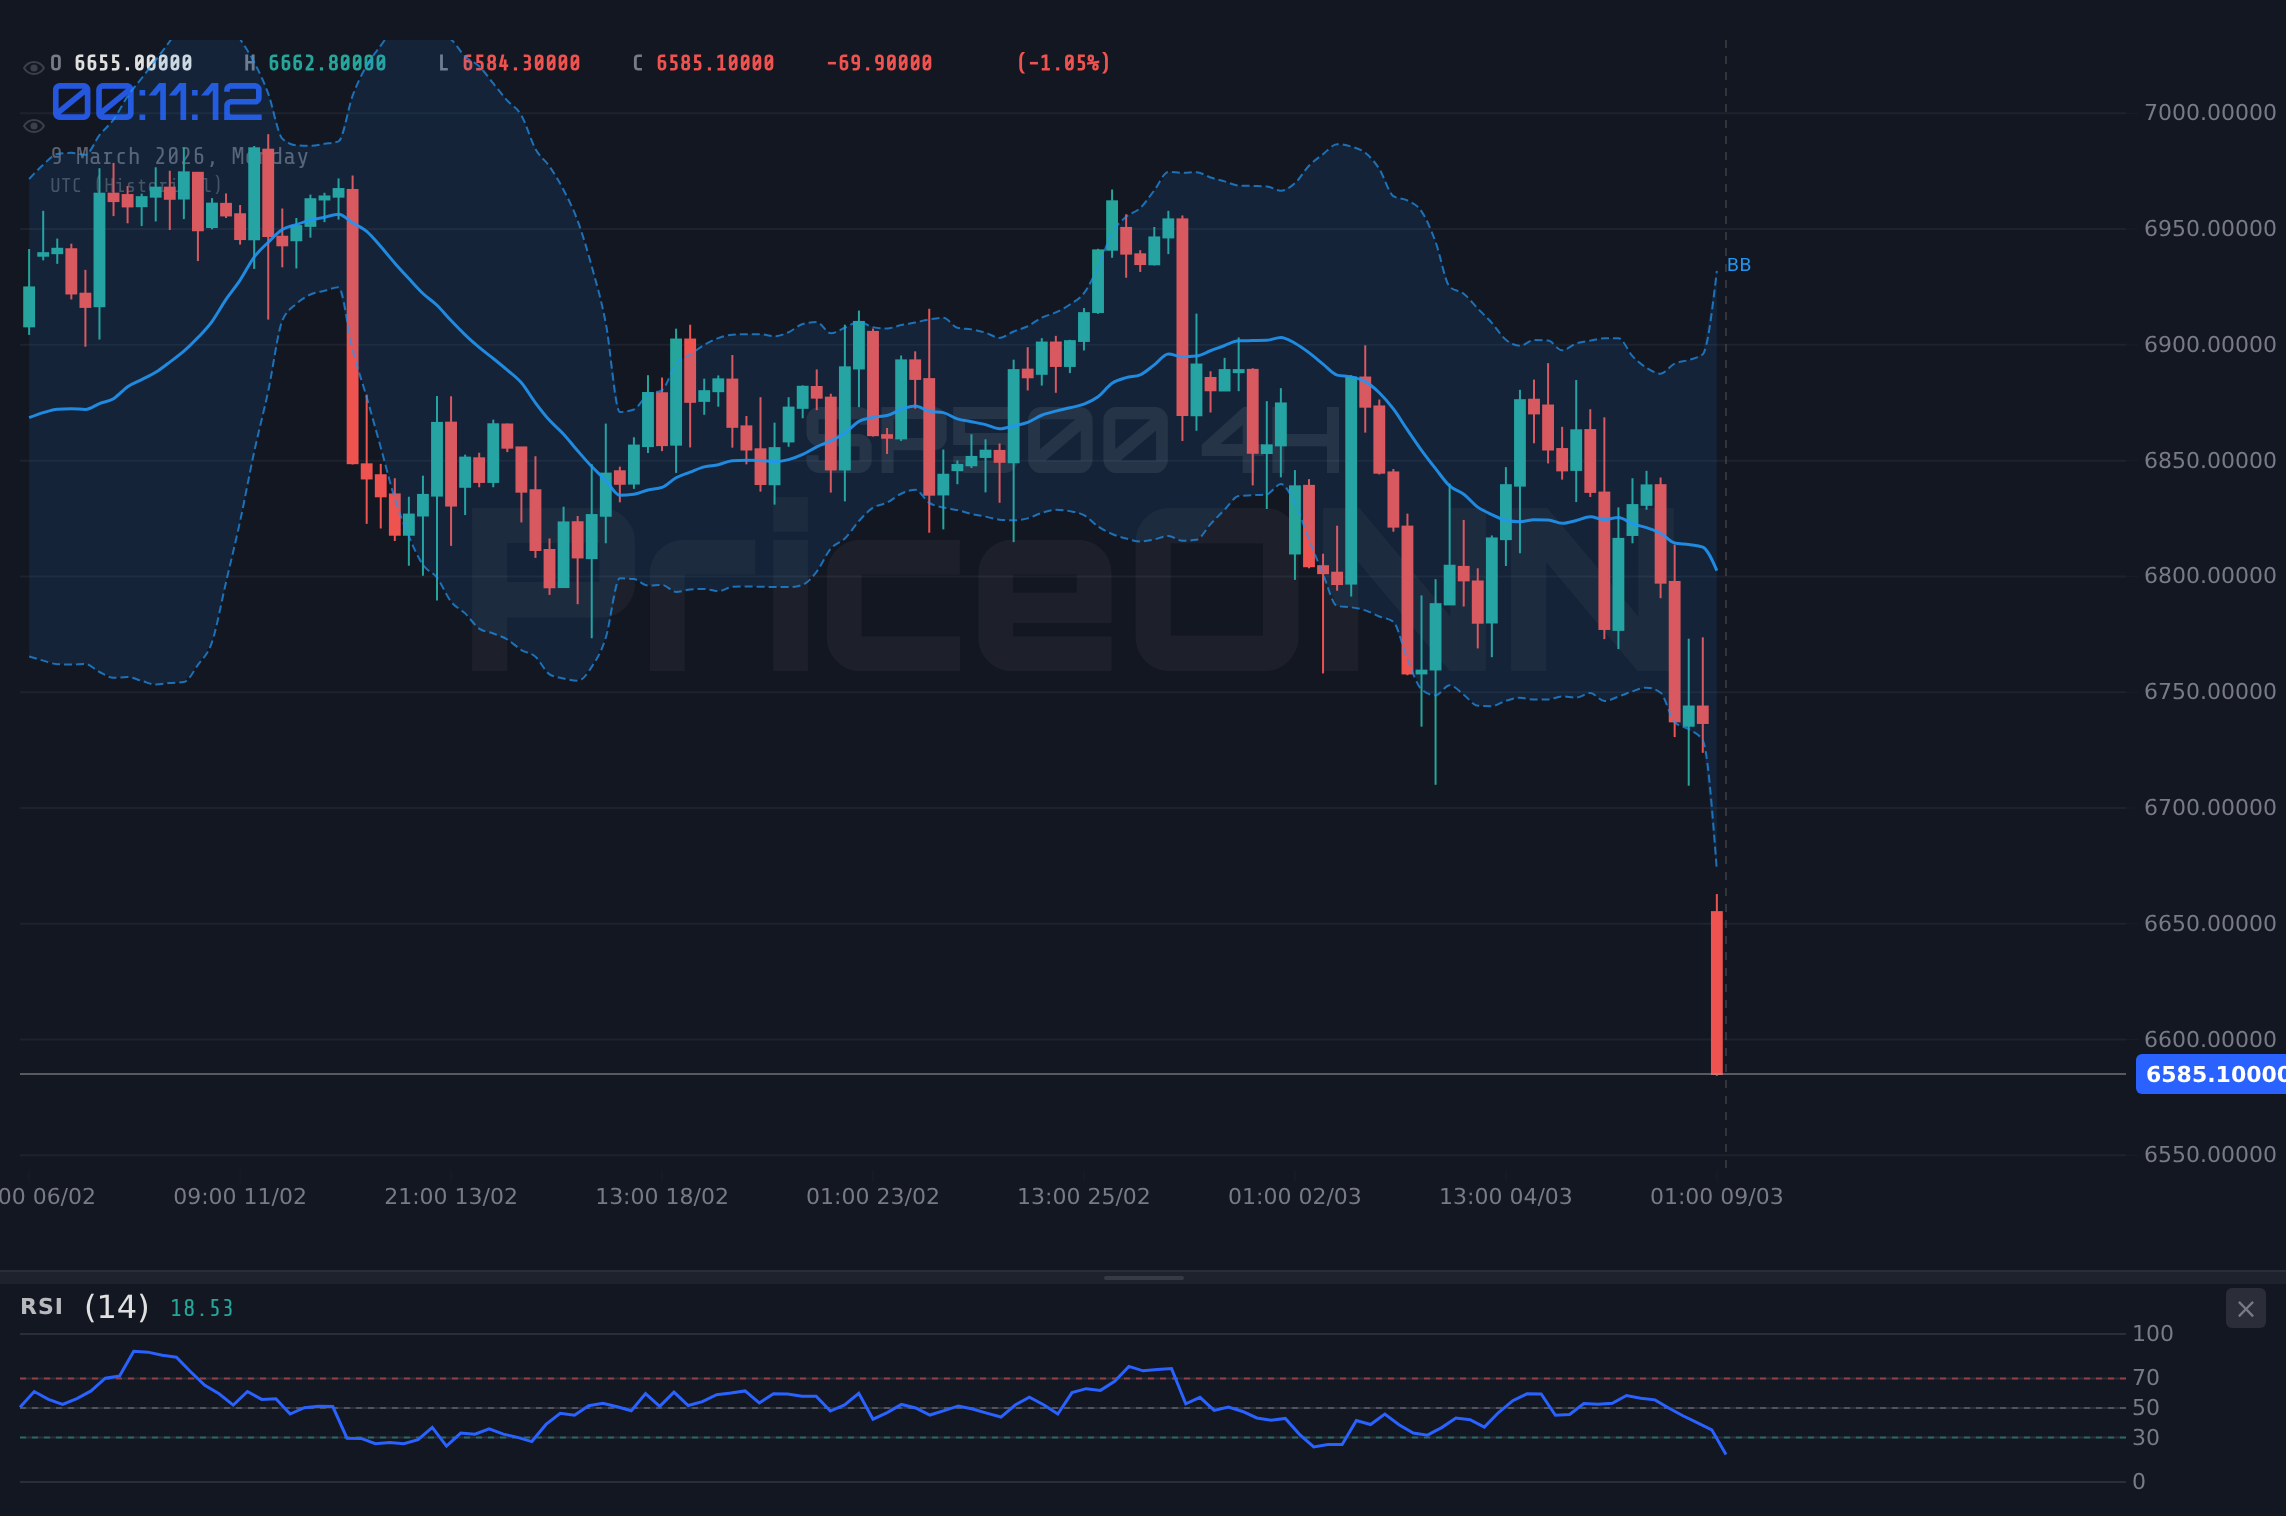Click the 7000.00000 price axis label

coord(2210,112)
